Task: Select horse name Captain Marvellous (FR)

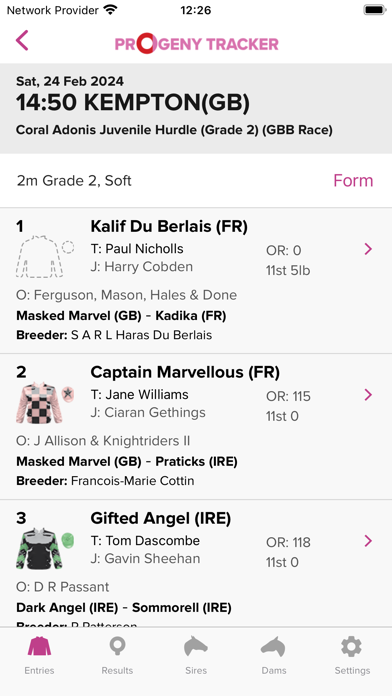Action: point(185,372)
